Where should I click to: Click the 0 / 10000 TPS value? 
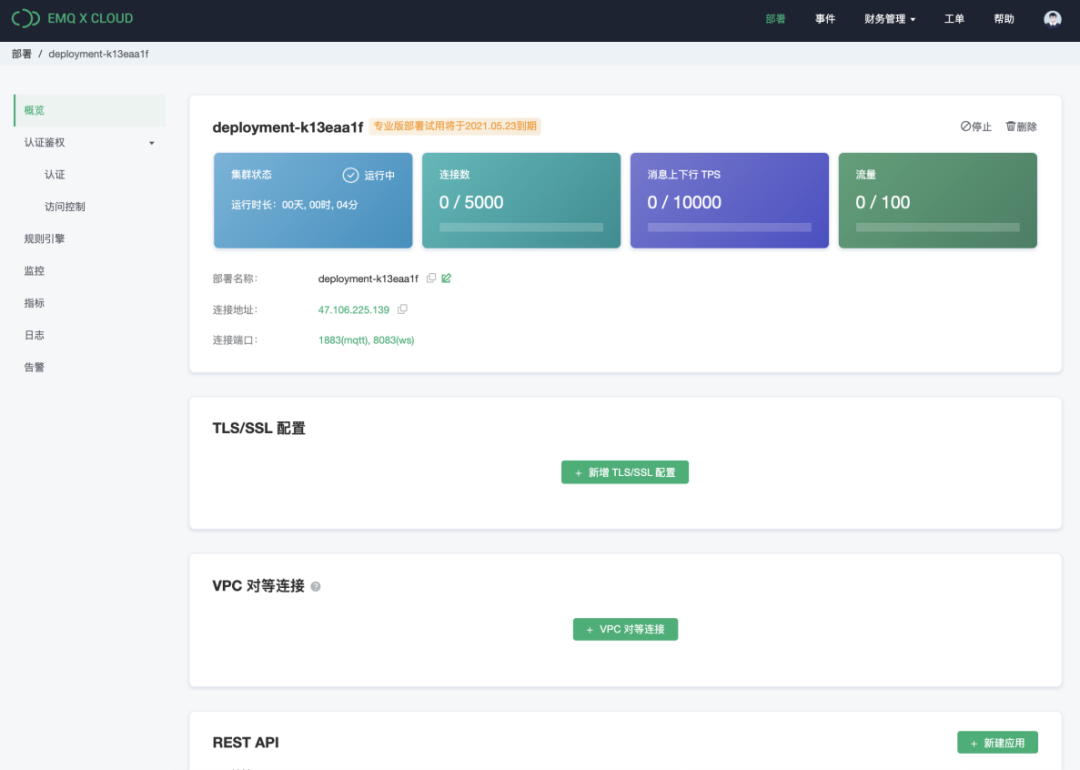(684, 202)
